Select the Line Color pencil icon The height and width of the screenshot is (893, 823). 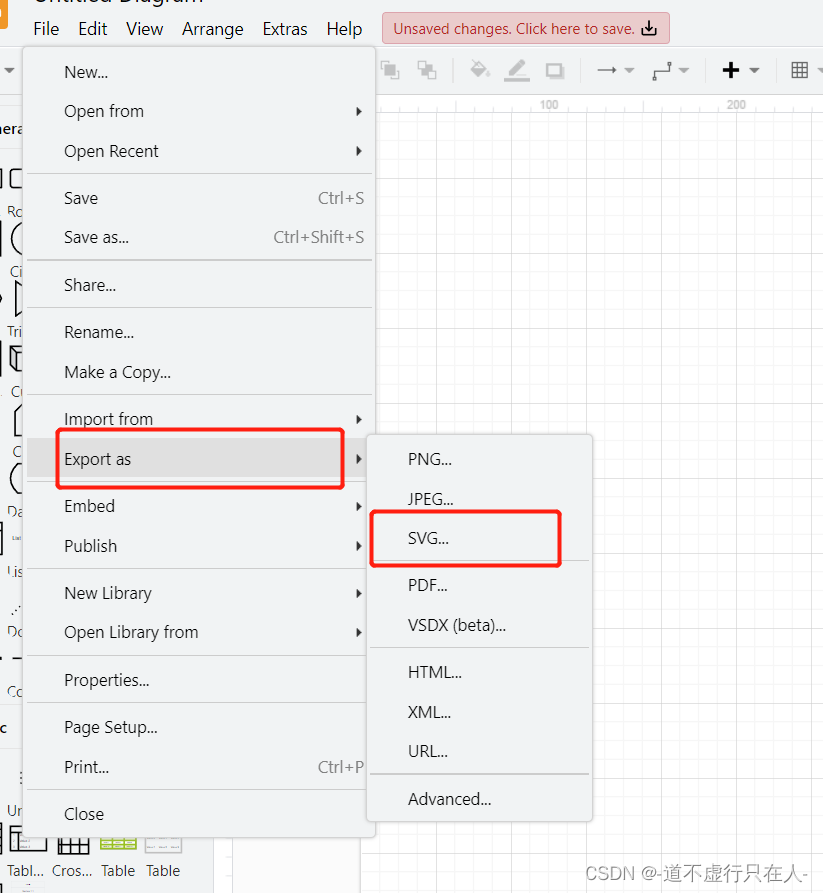(x=517, y=71)
